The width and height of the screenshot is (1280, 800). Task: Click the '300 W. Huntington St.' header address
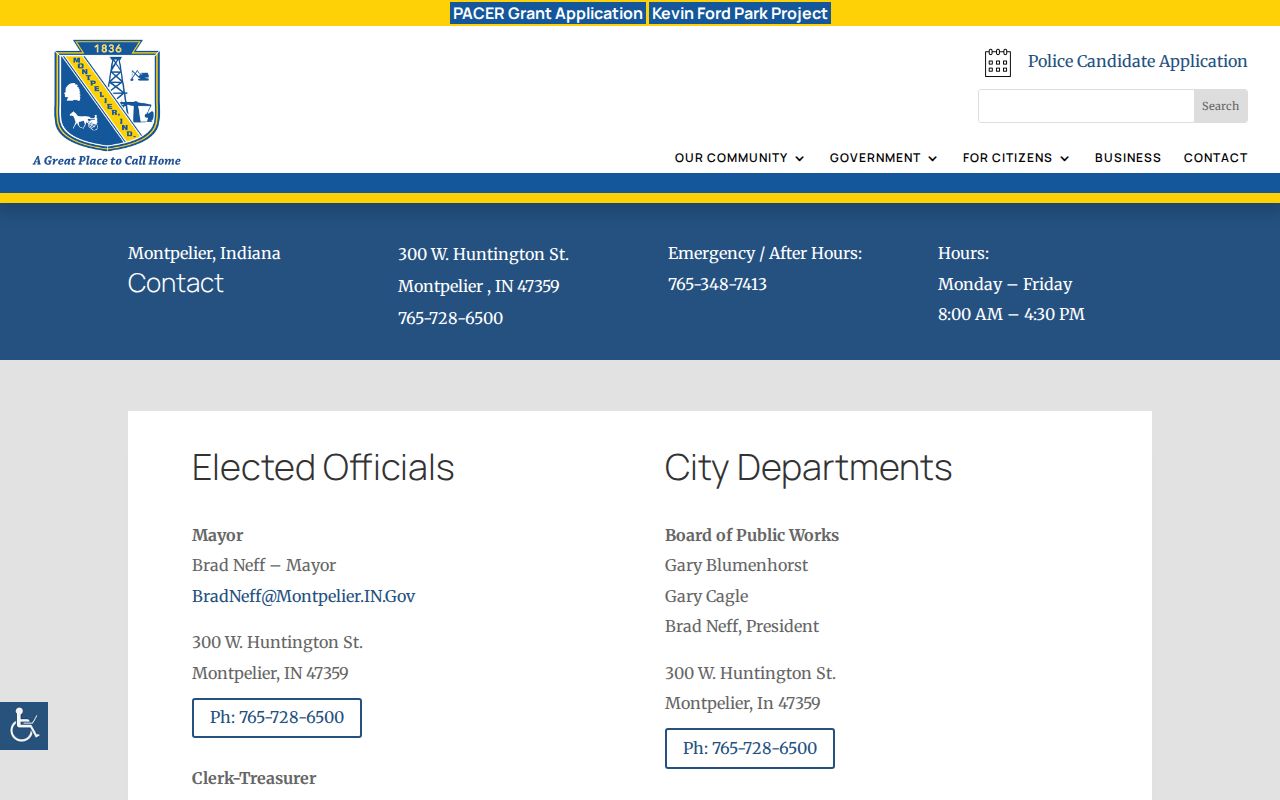tap(483, 254)
